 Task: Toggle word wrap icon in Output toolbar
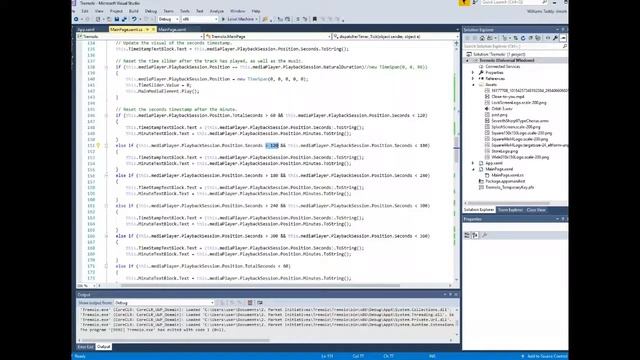pyautogui.click(x=260, y=303)
